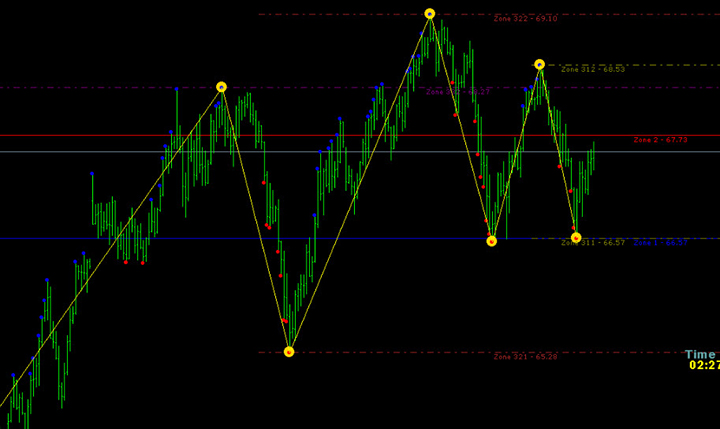Click the 'Time' label in the corner
Image resolution: width=720 pixels, height=429 pixels.
pos(701,354)
